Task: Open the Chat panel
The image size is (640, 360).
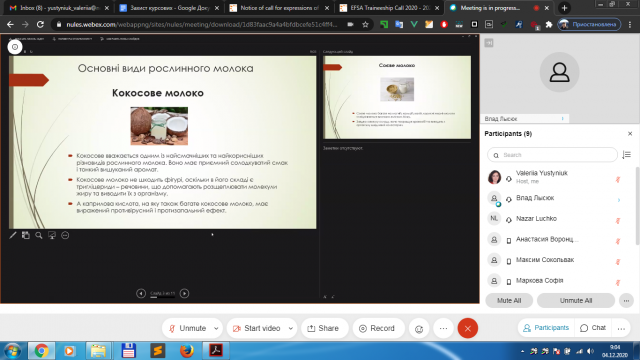Action: pyautogui.click(x=593, y=328)
